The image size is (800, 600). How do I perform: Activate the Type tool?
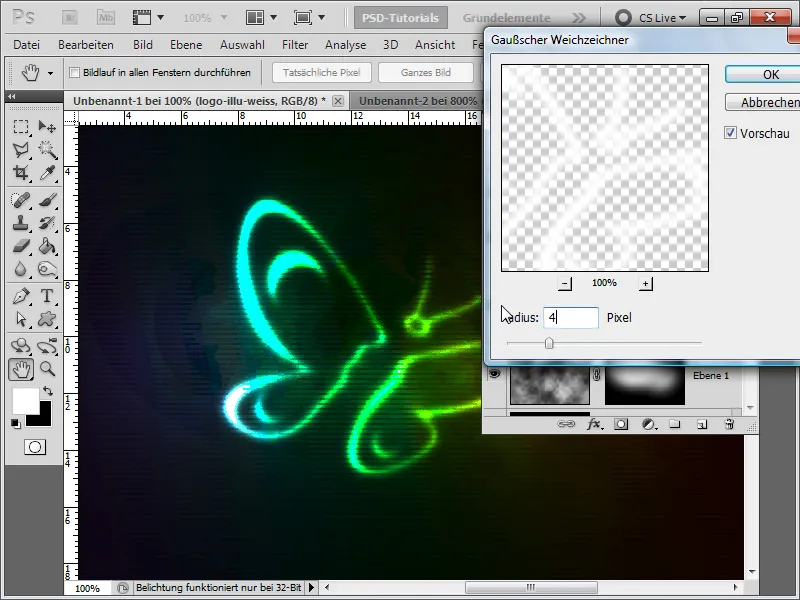46,296
